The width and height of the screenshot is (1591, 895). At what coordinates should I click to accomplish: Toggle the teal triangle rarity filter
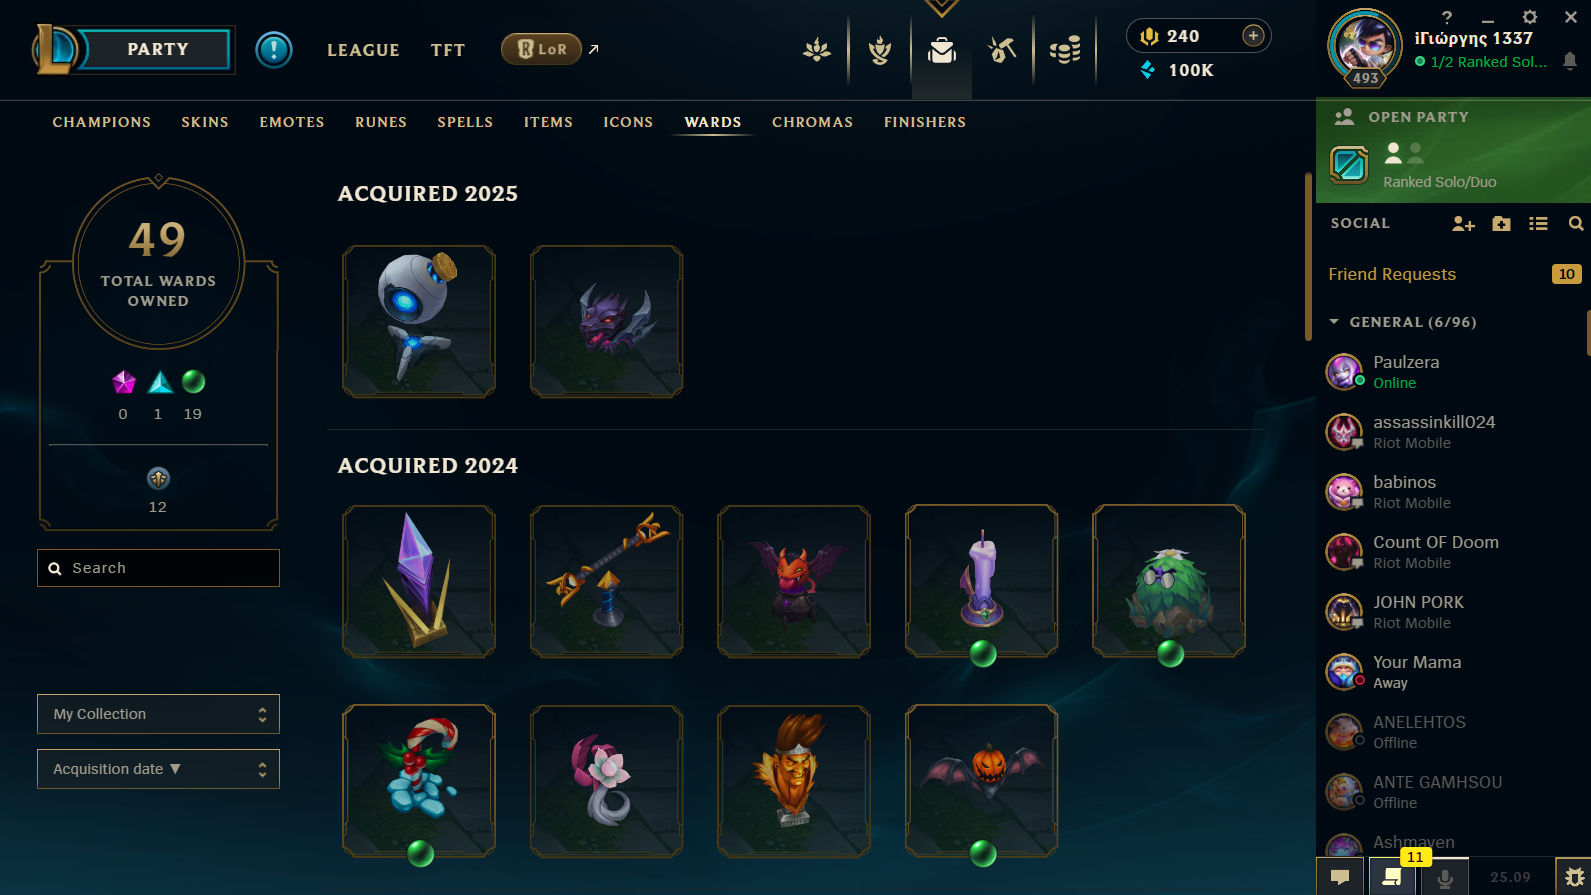pos(160,382)
